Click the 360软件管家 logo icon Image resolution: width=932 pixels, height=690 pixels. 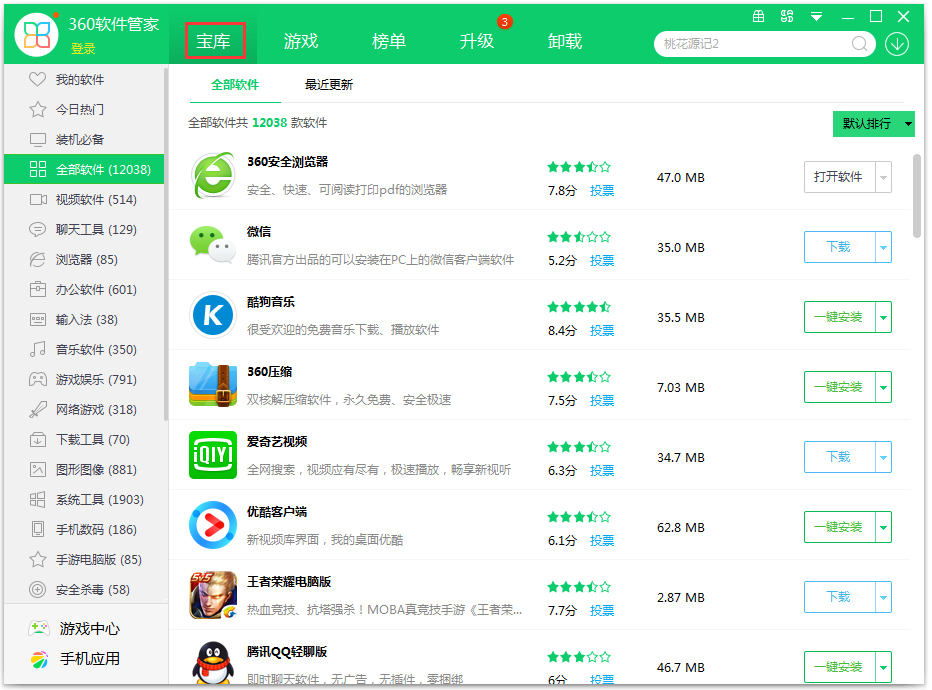[36, 34]
